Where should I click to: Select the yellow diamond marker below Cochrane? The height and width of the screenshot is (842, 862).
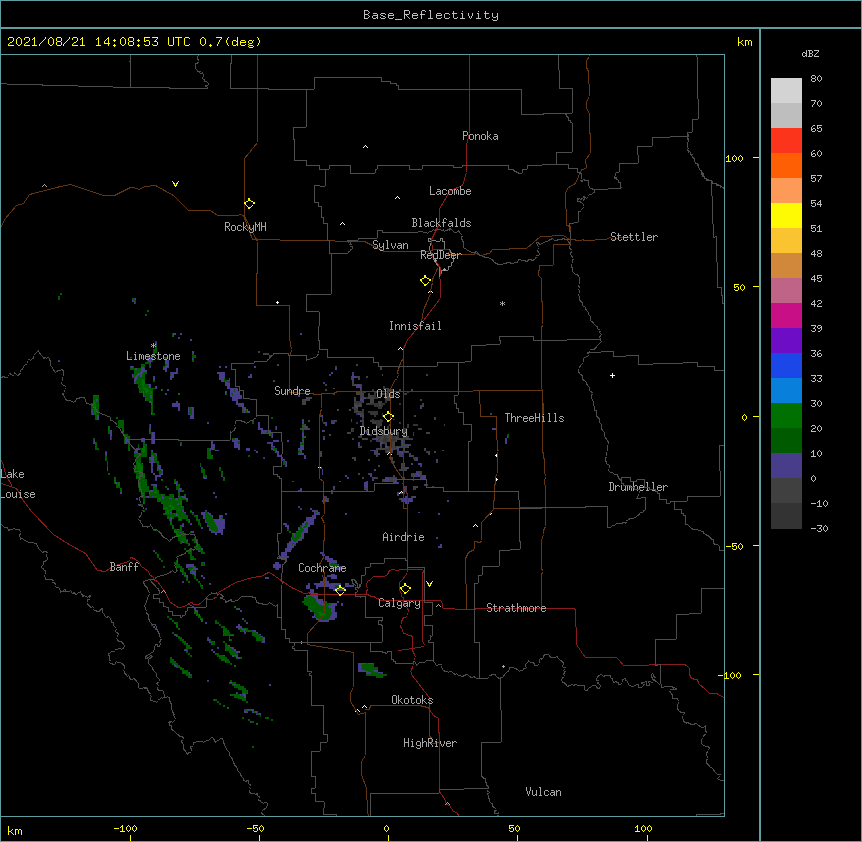[340, 590]
